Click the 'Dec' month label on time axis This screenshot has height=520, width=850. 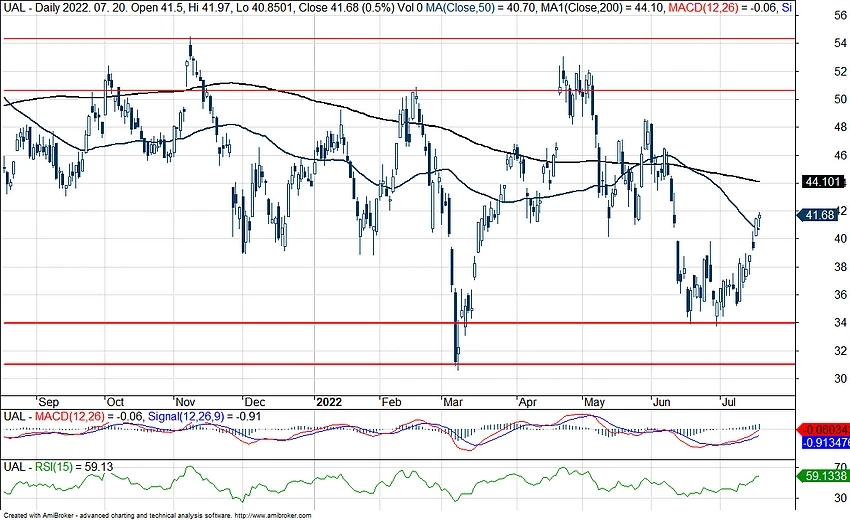coord(255,402)
